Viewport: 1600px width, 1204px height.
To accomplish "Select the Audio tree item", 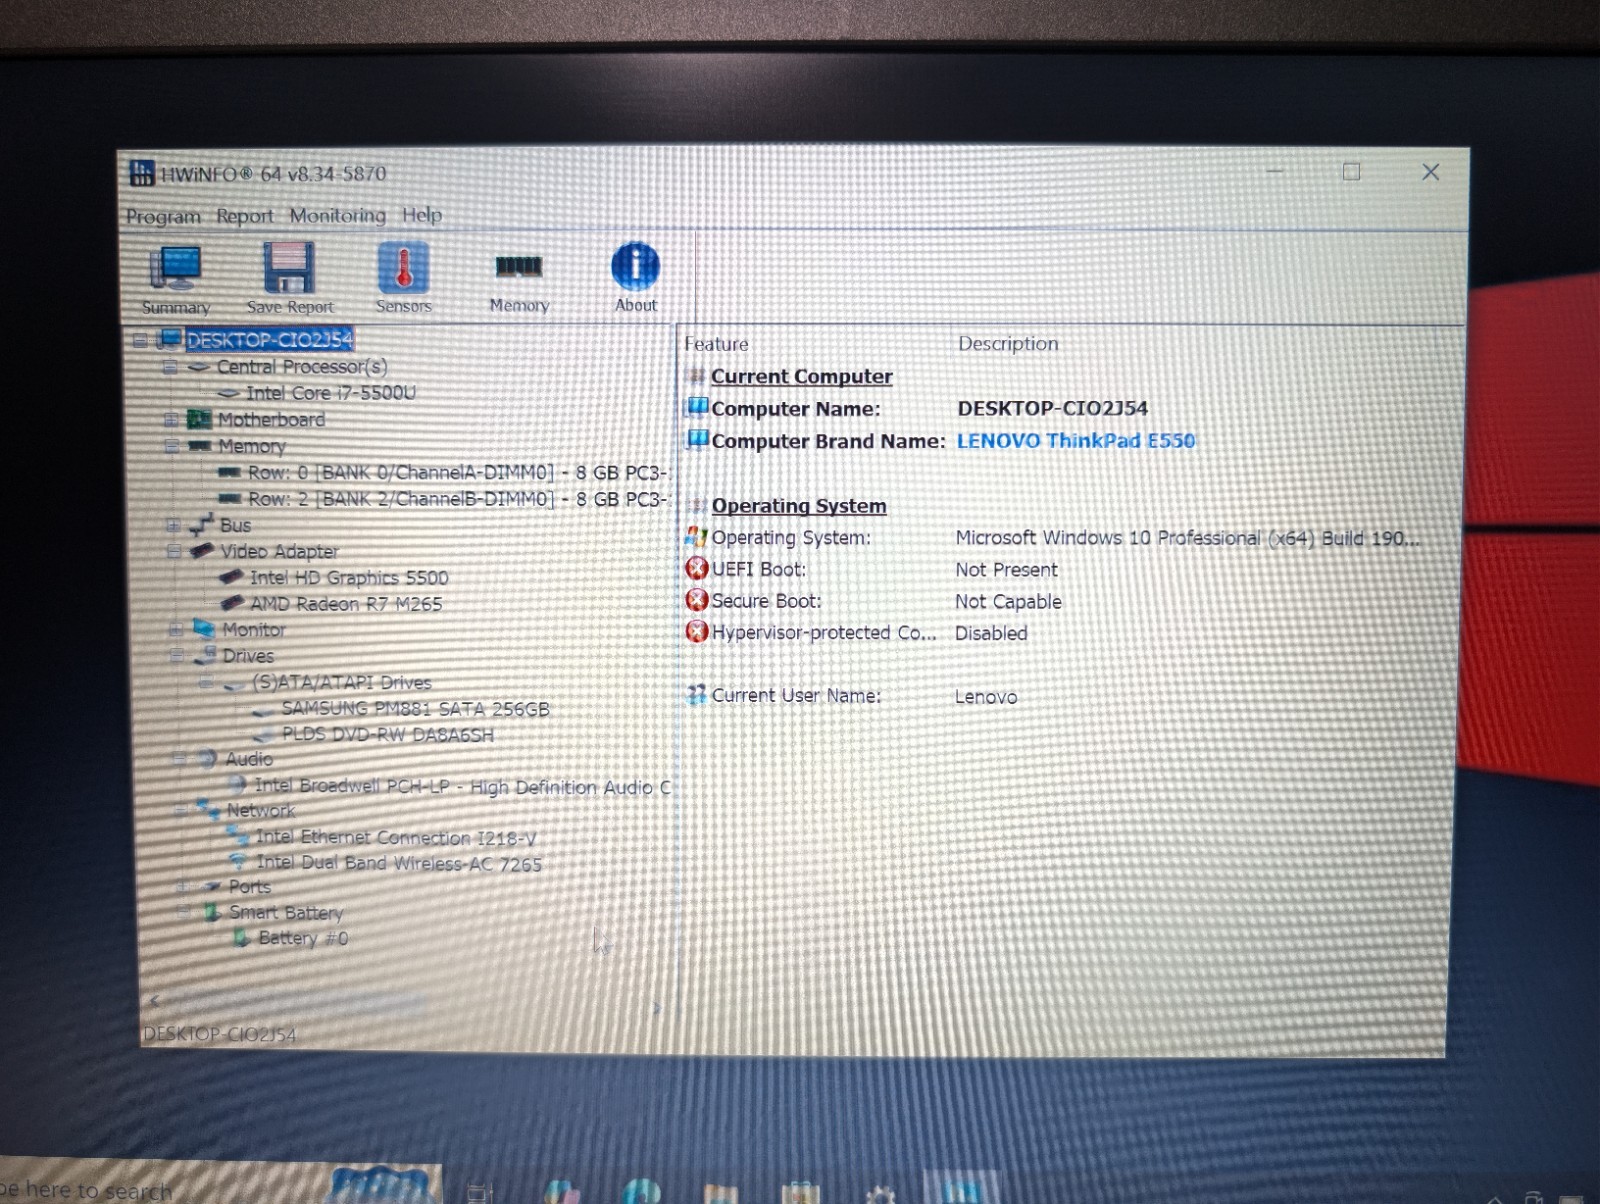I will [249, 759].
